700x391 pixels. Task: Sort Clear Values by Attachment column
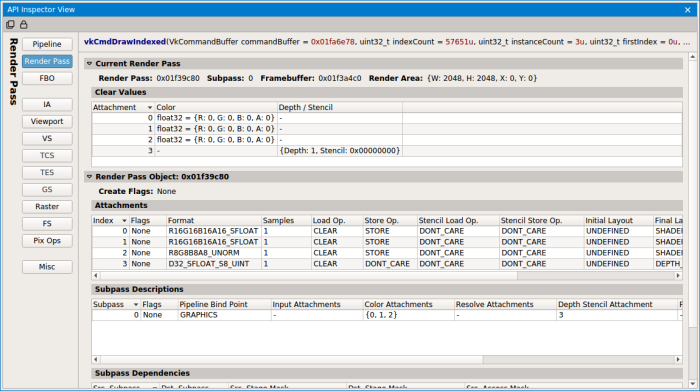pos(123,107)
